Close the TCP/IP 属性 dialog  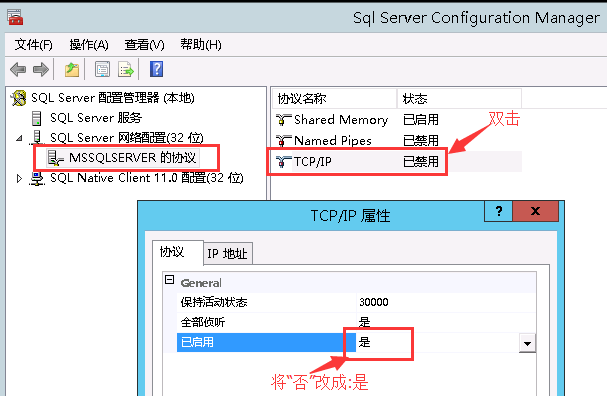[536, 211]
